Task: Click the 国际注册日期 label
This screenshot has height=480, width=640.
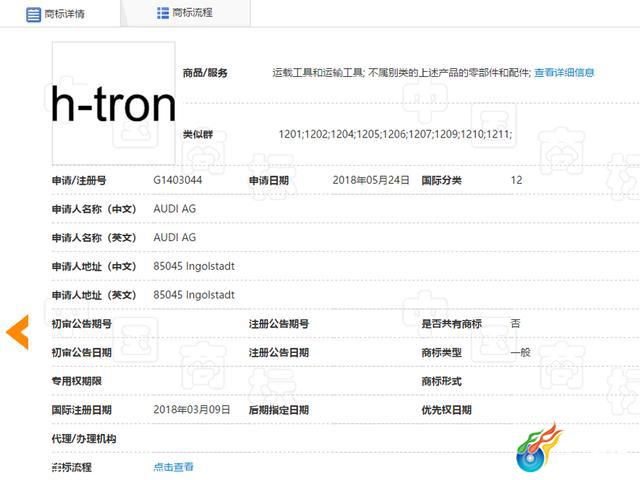Action: (82, 410)
